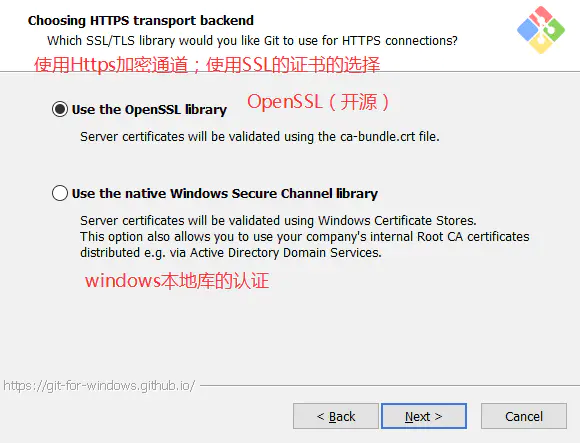This screenshot has height=443, width=580.
Task: Click the 'Active Directory Domain Services' text line
Action: [231, 253]
